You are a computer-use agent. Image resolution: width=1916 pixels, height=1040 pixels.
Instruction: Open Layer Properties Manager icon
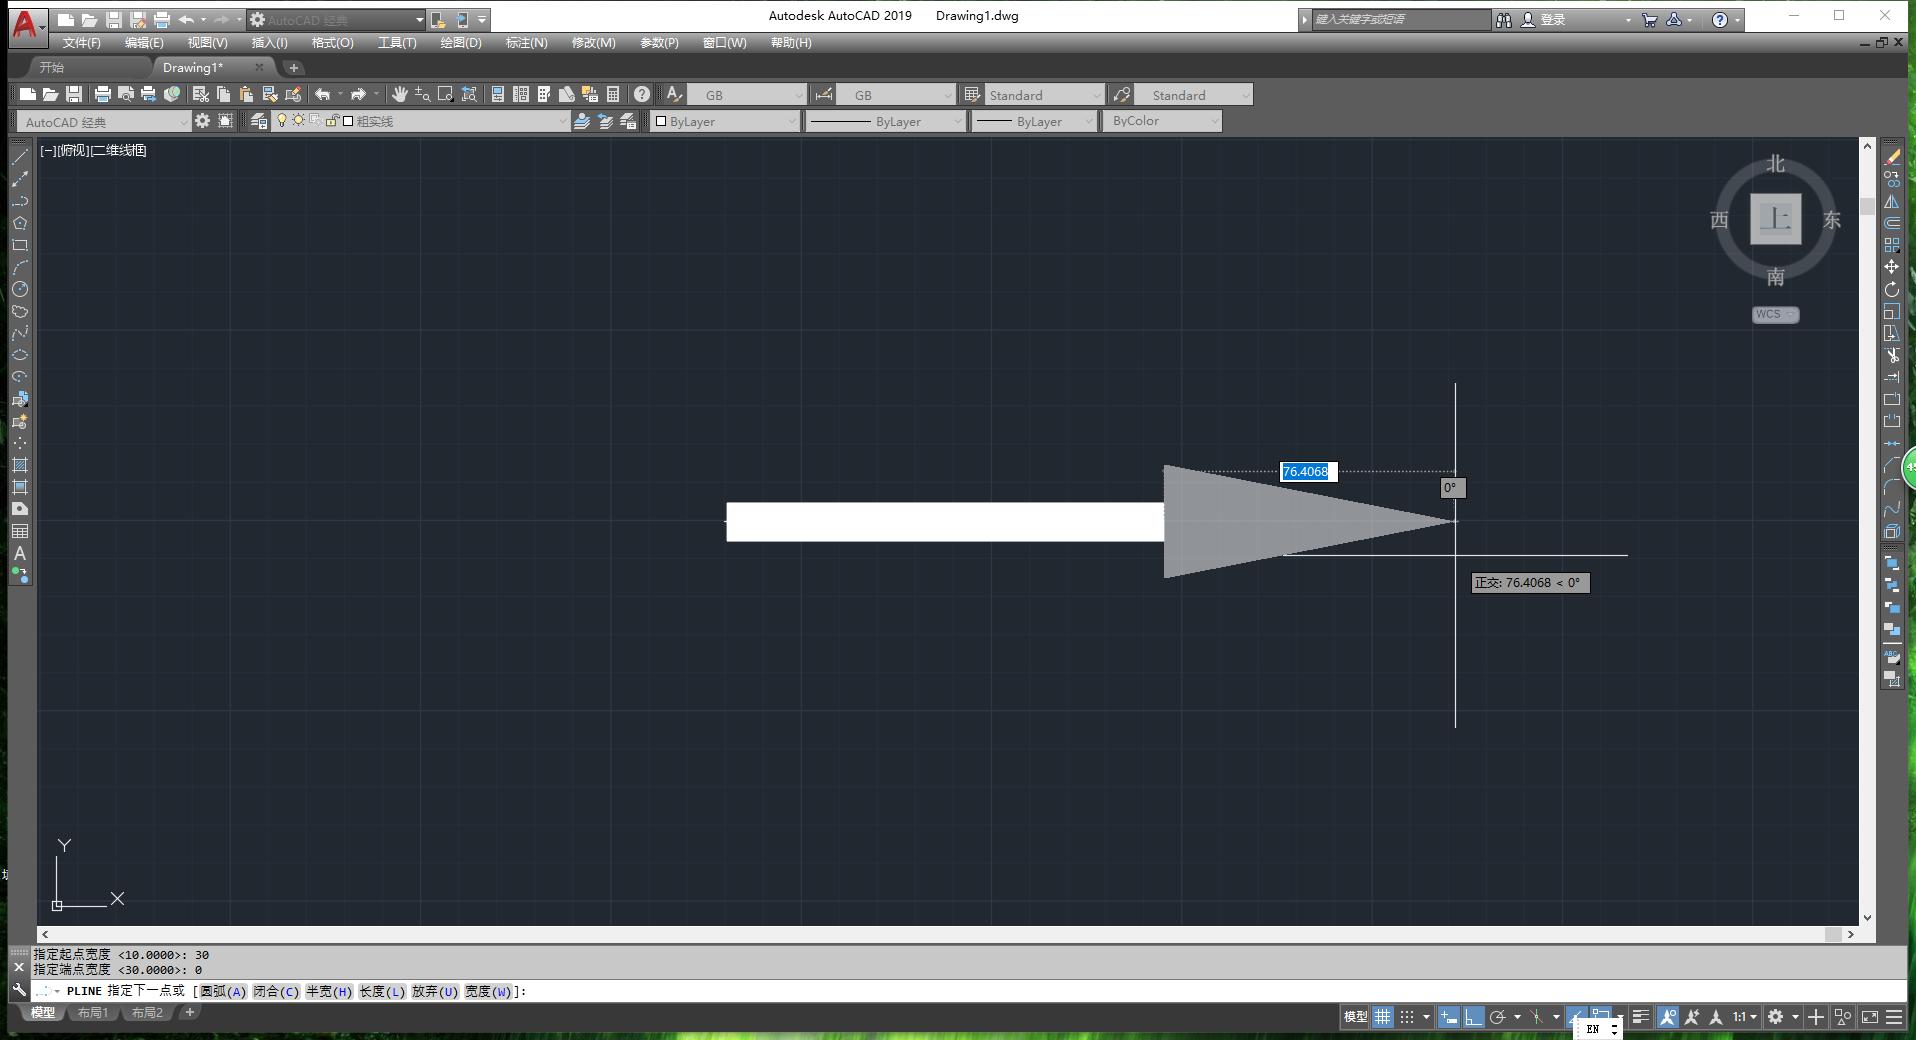tap(259, 121)
